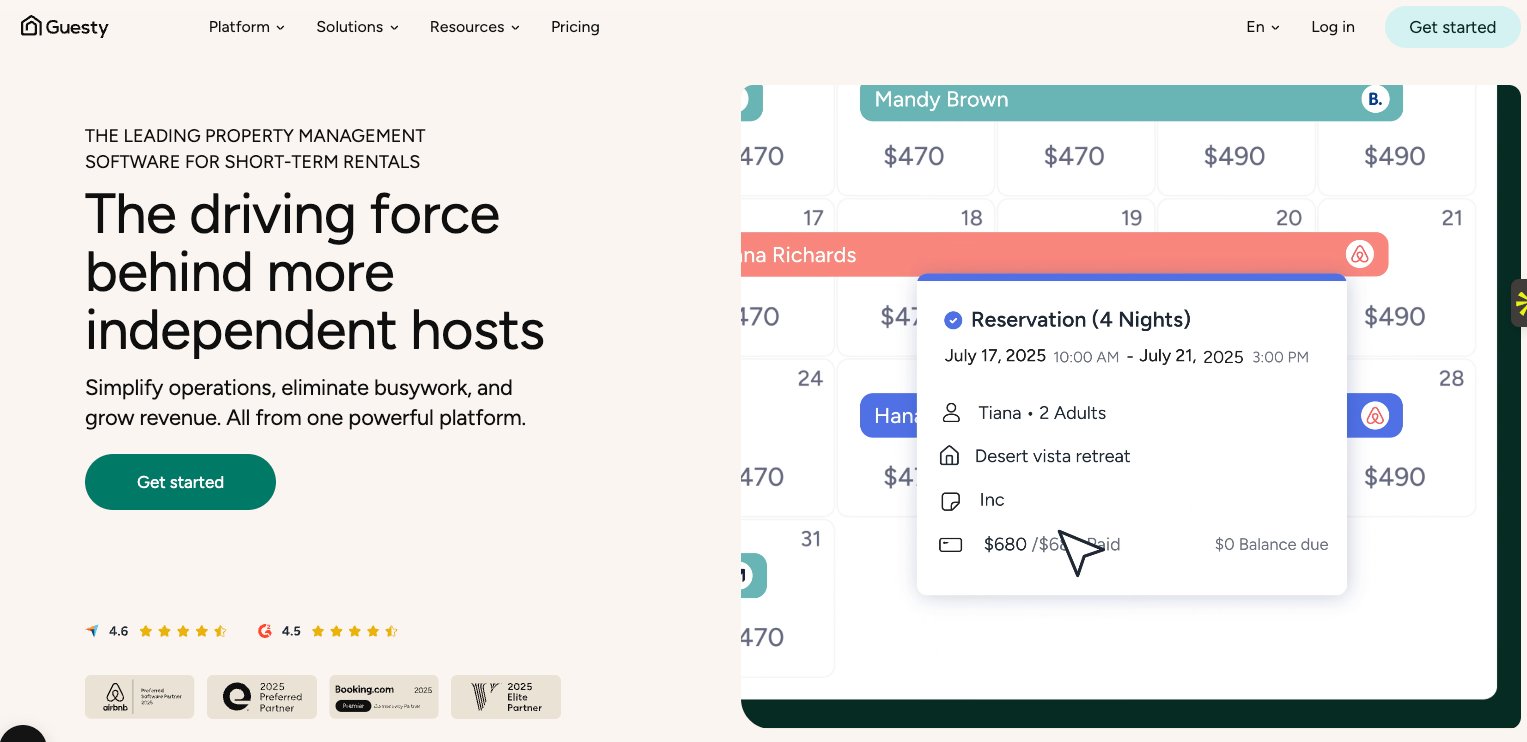Screen dimensions: 1527x742
Task: Go to the Pricing page
Action: 575,27
